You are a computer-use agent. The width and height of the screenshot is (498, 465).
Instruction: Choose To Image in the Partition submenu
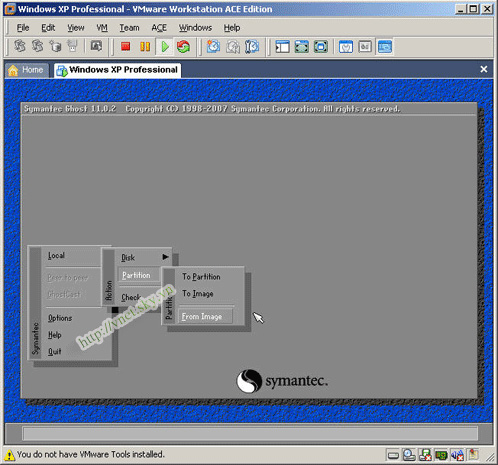pyautogui.click(x=197, y=294)
